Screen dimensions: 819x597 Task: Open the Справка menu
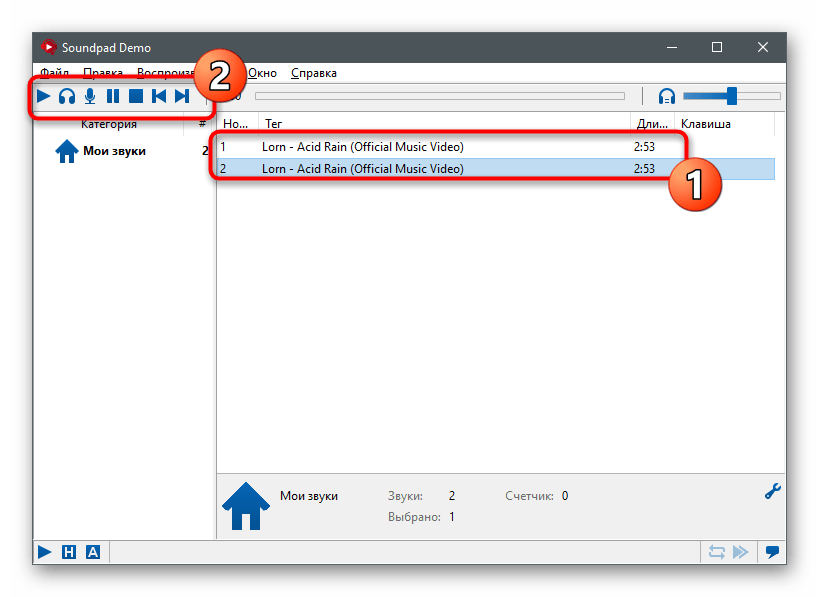point(313,73)
